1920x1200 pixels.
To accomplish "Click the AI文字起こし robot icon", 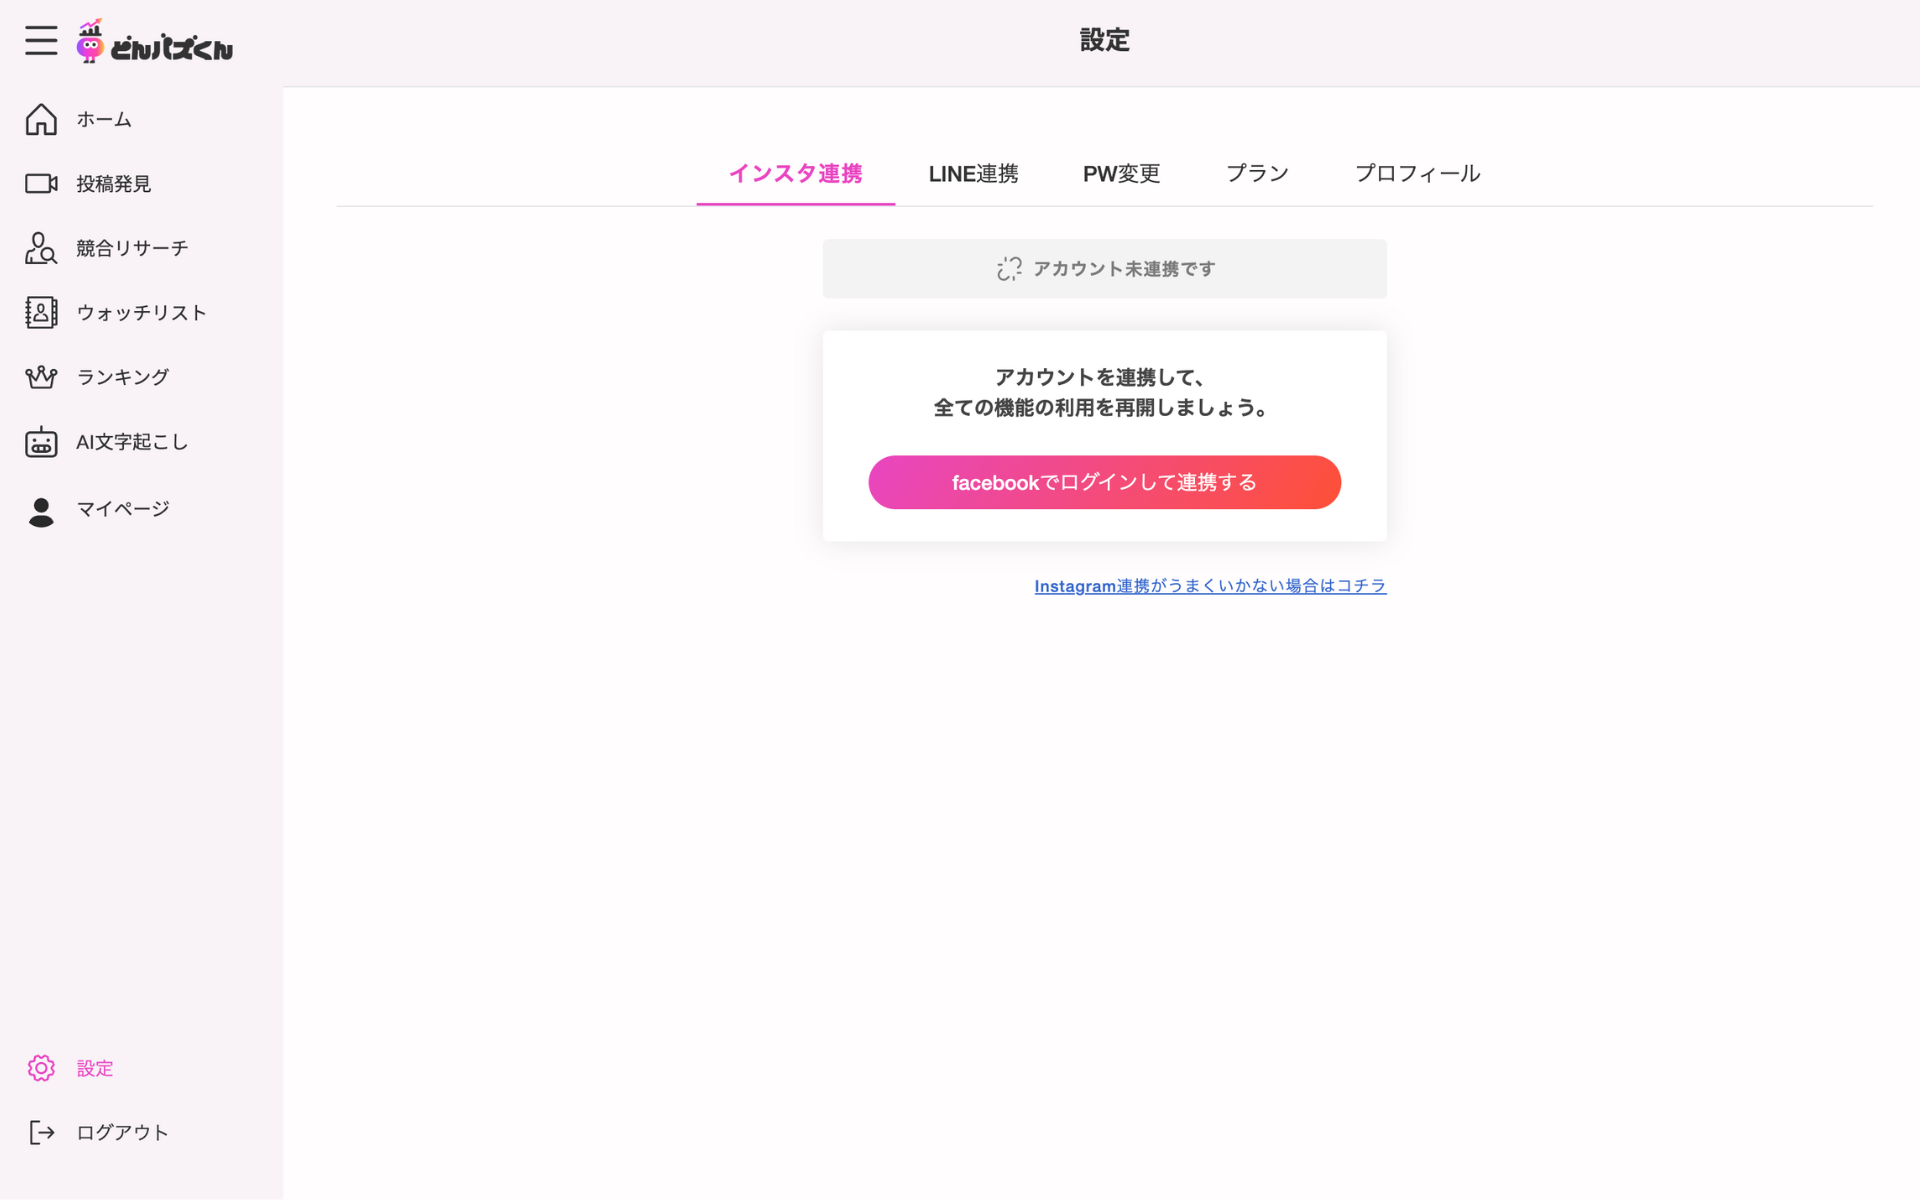I will pyautogui.click(x=41, y=442).
